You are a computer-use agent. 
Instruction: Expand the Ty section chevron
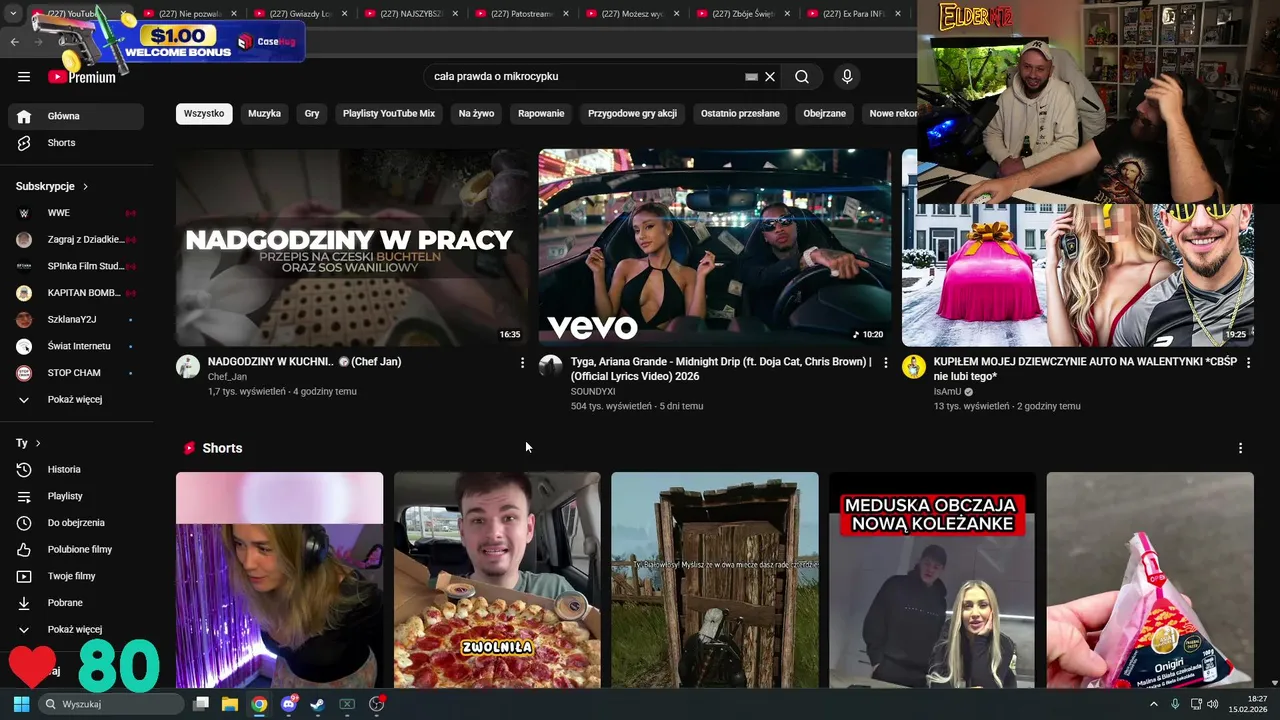[38, 443]
